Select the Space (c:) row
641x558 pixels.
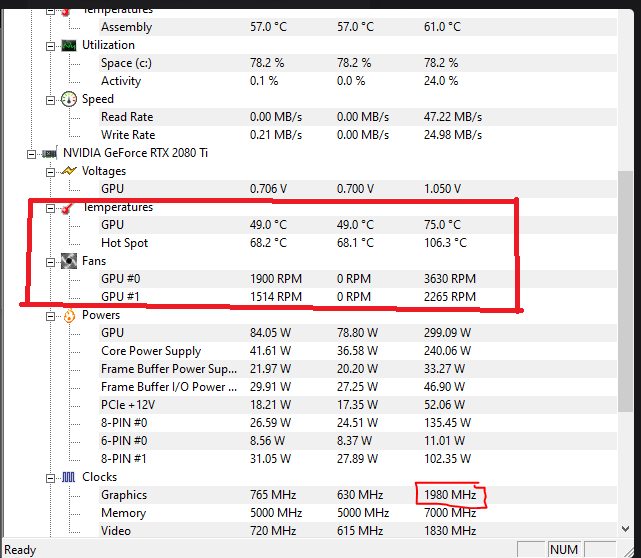[358, 63]
